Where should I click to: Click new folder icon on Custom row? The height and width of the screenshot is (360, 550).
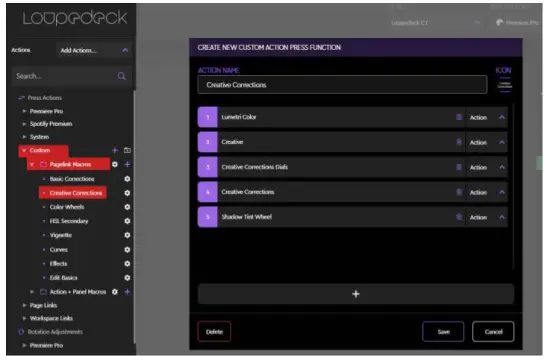127,151
